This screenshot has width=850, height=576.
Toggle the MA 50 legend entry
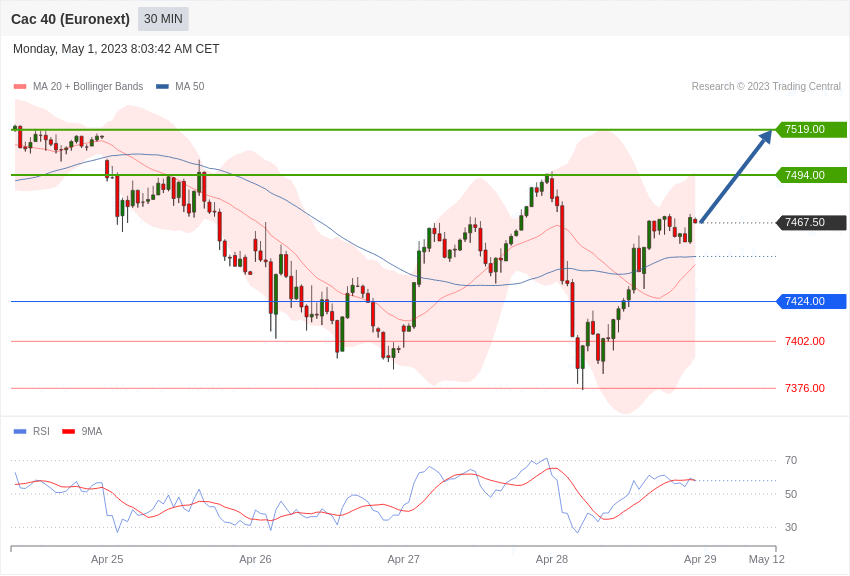click(180, 86)
